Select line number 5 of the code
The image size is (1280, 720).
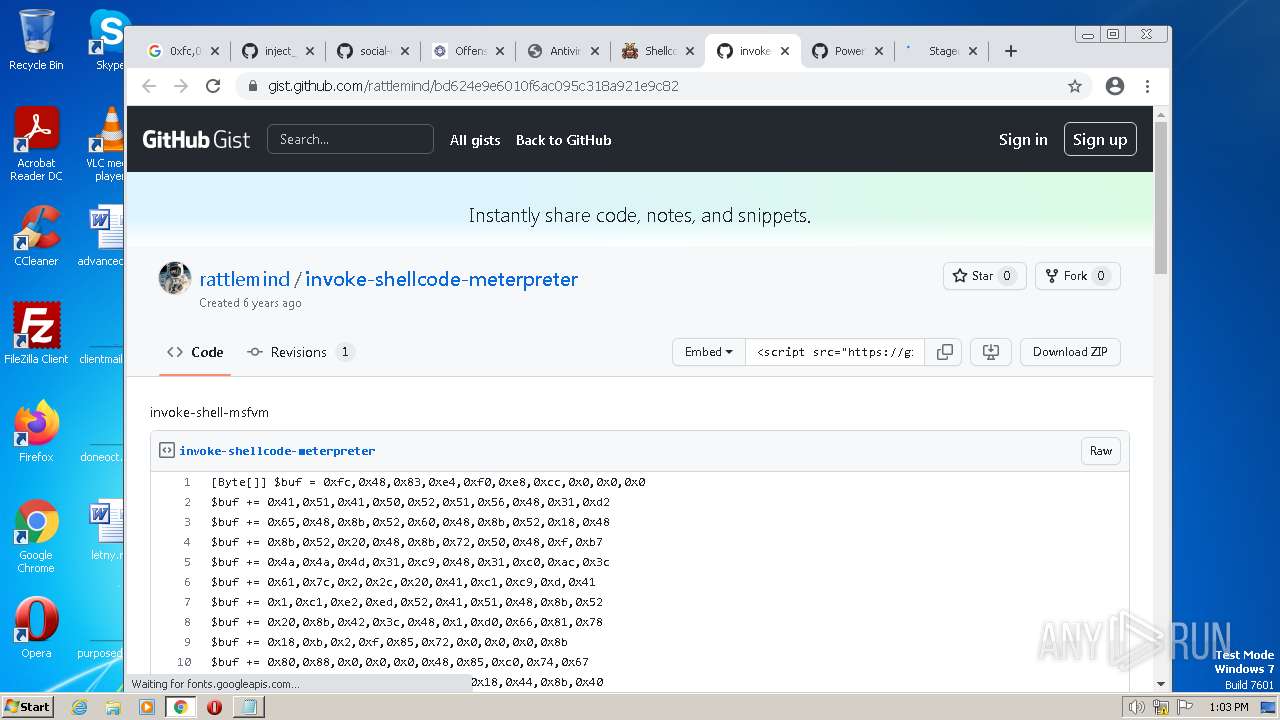click(186, 562)
